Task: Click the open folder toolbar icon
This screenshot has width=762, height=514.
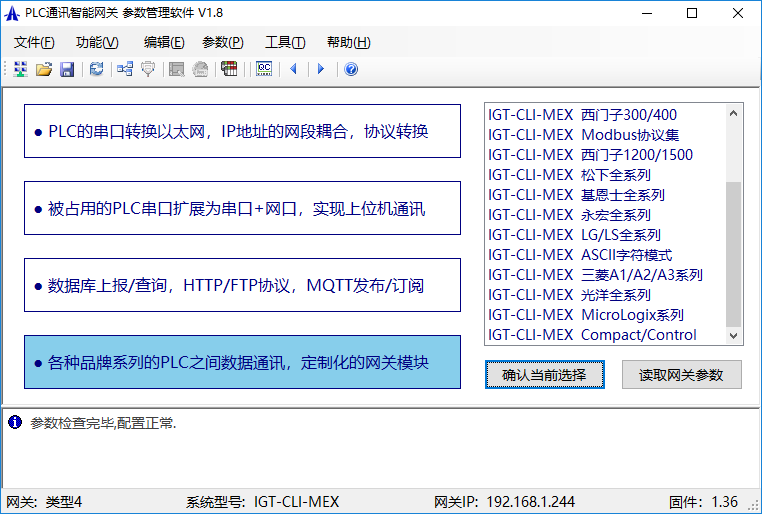Action: click(x=43, y=69)
